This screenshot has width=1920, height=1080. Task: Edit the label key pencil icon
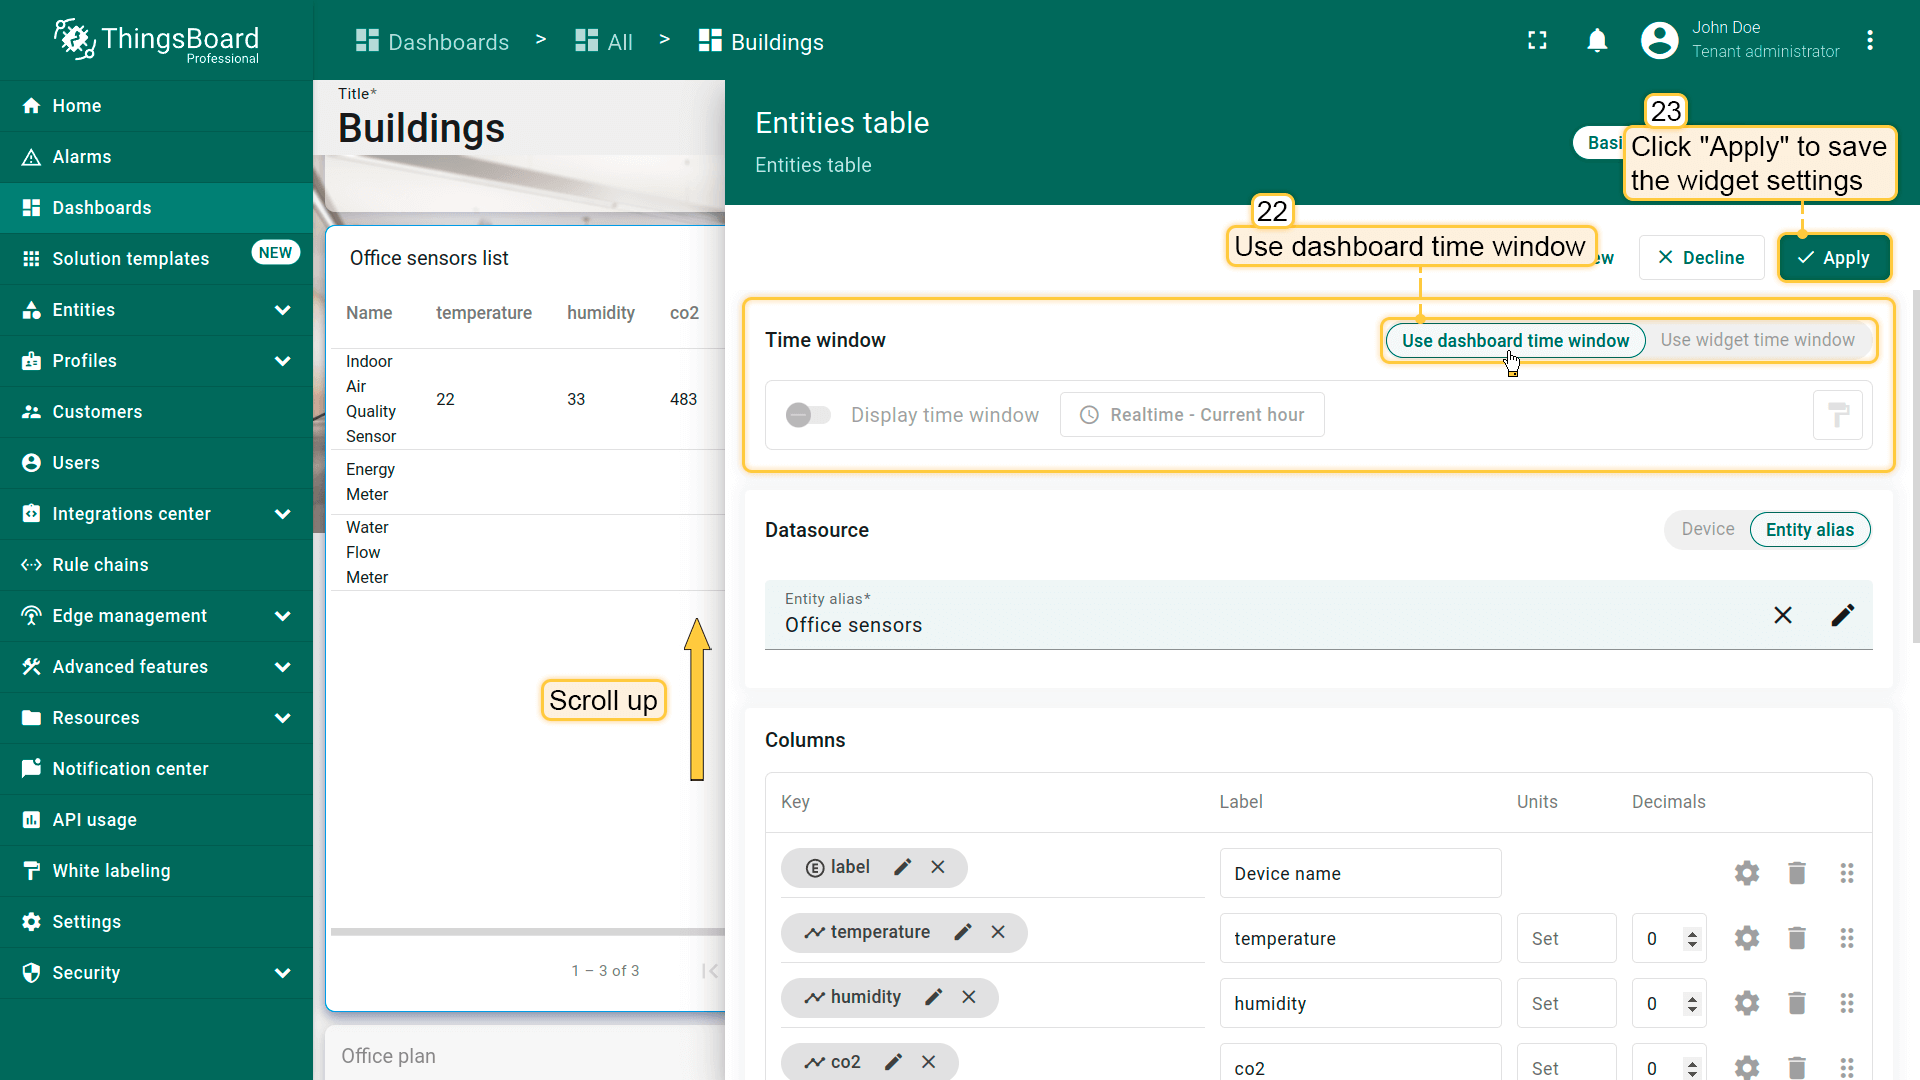tap(902, 867)
